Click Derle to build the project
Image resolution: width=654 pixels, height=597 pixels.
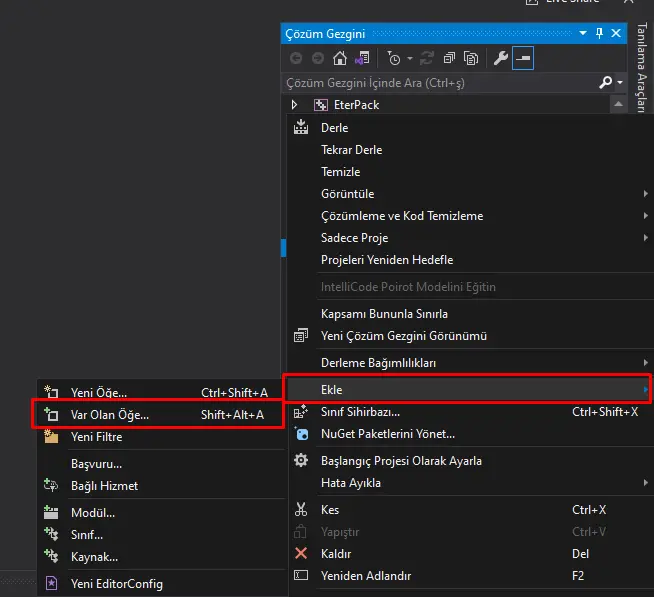[334, 128]
